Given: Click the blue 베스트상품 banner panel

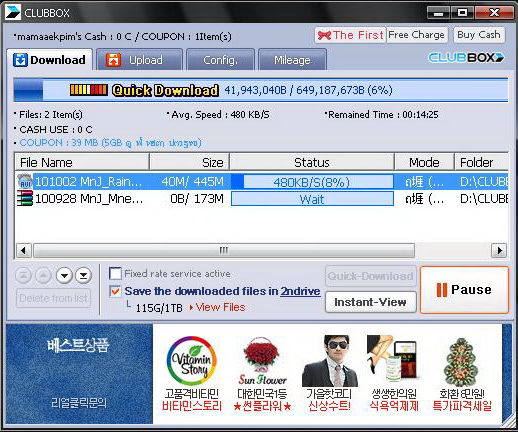Looking at the screenshot, I should pyautogui.click(x=79, y=373).
